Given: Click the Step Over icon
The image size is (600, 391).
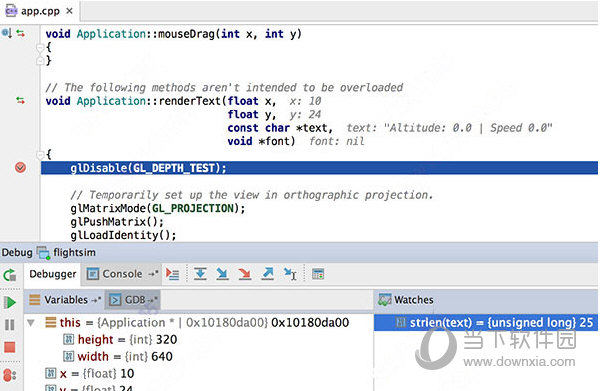Looking at the screenshot, I should (200, 274).
